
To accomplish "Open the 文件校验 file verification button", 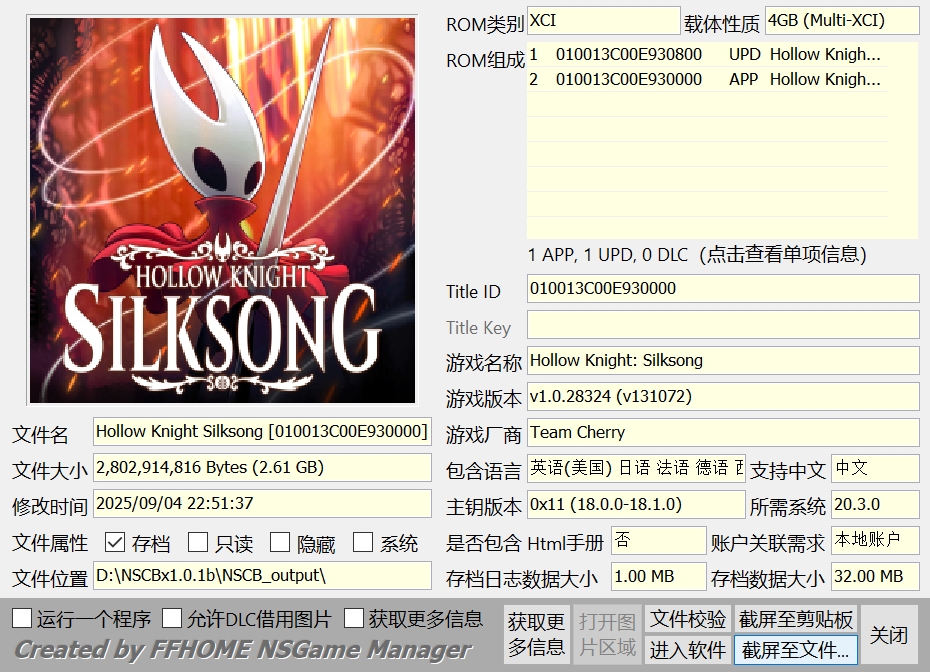I will 688,619.
